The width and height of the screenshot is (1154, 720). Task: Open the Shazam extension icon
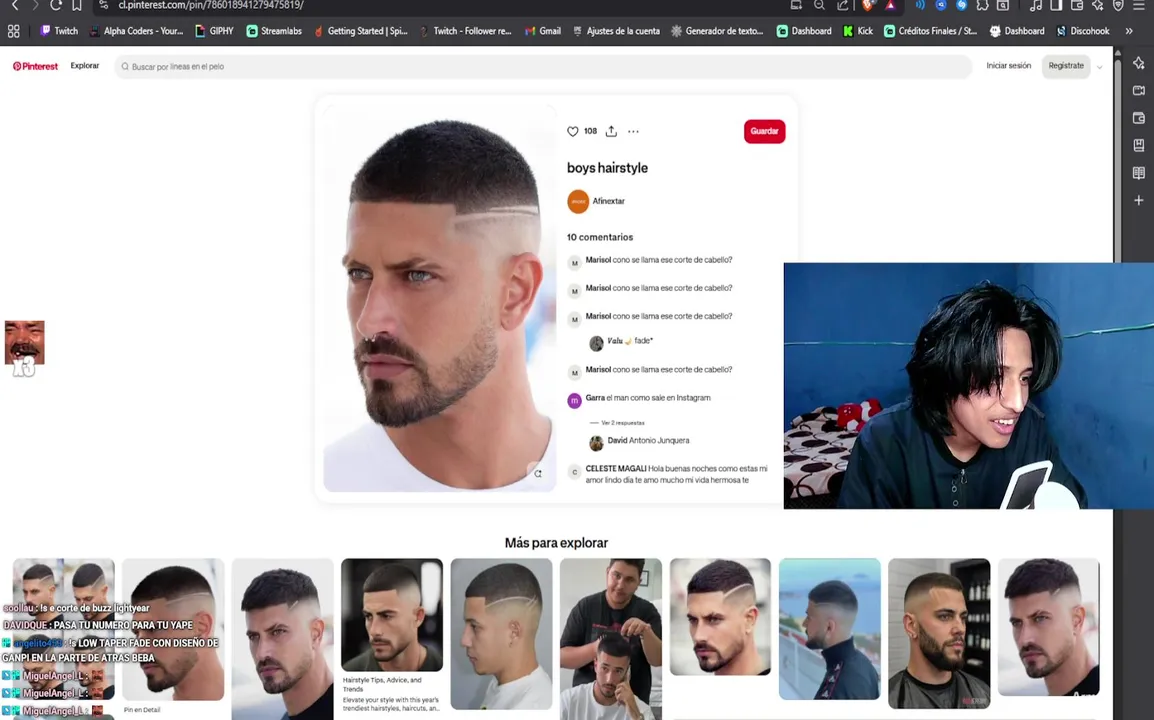961,5
